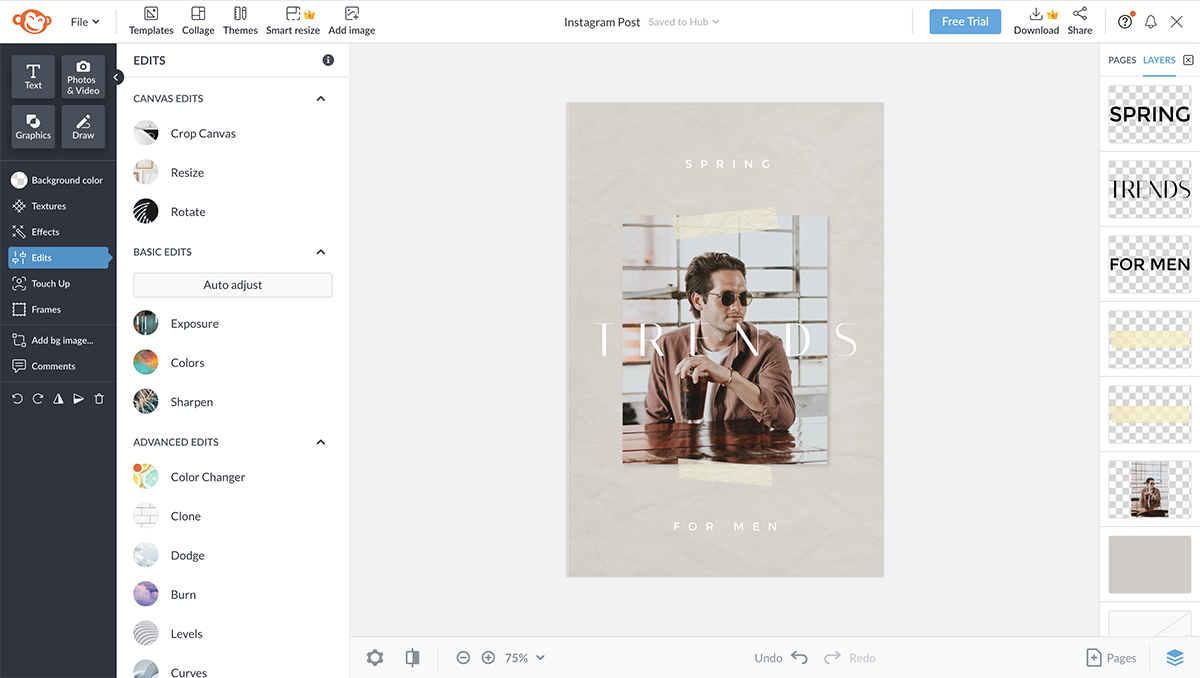Click the Free Trial button
The width and height of the screenshot is (1200, 678).
[x=964, y=20]
